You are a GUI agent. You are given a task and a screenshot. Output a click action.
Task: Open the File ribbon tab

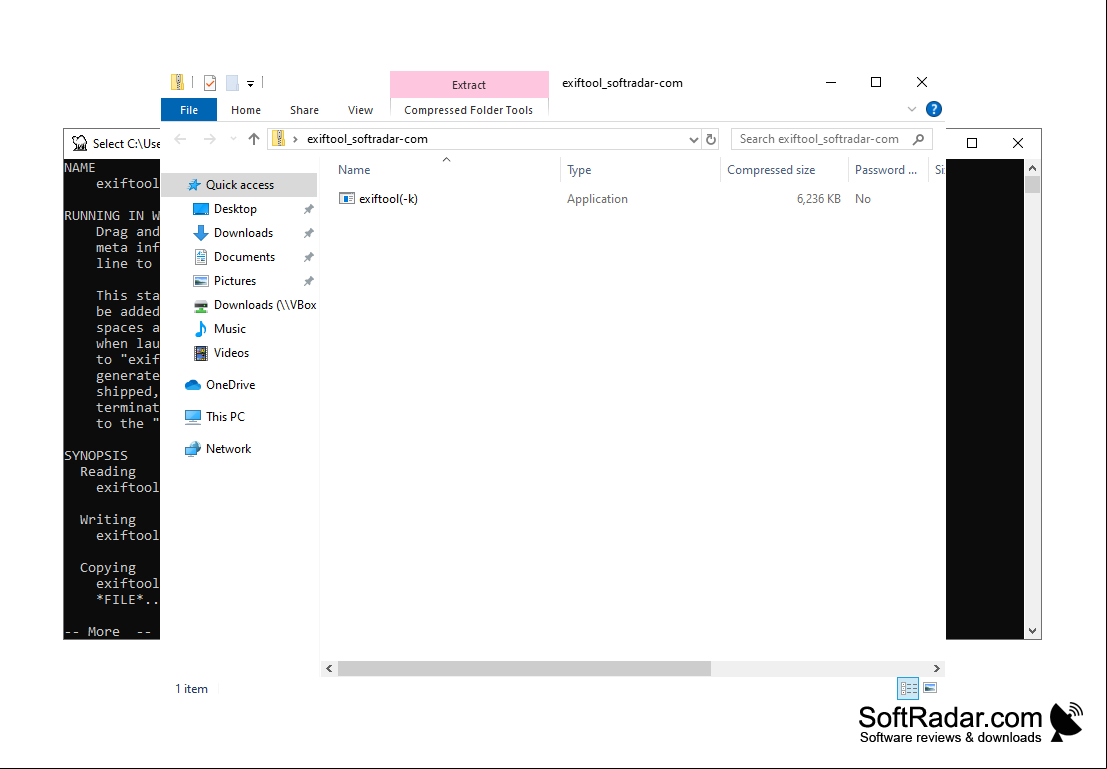click(x=189, y=110)
